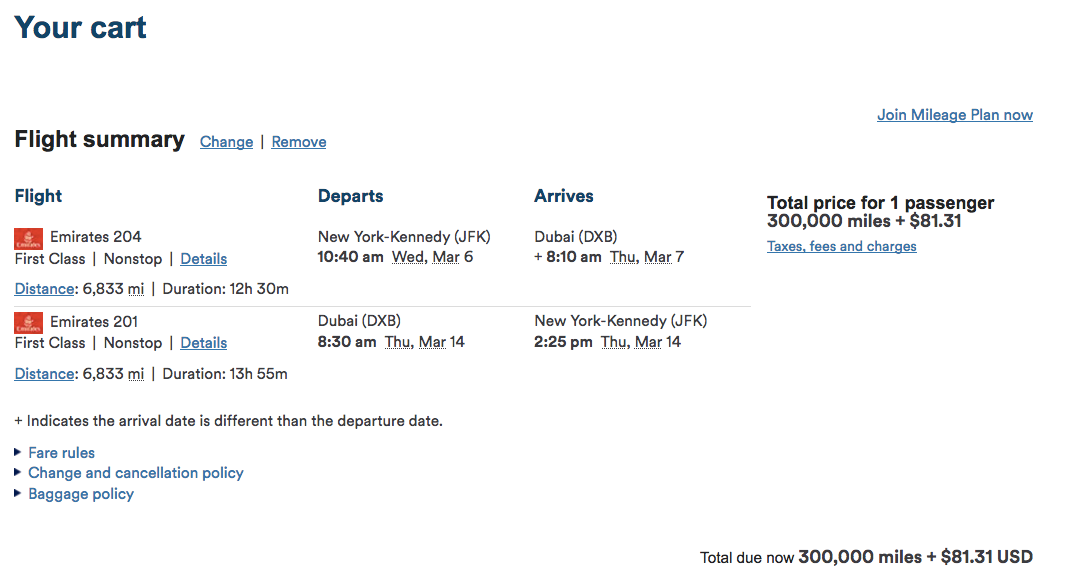This screenshot has width=1065, height=580.
Task: Click the Flight summary heading
Action: pyautogui.click(x=99, y=140)
